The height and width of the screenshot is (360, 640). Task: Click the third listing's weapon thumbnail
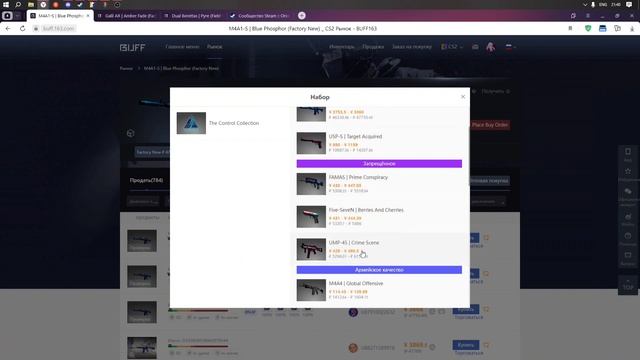[142, 312]
